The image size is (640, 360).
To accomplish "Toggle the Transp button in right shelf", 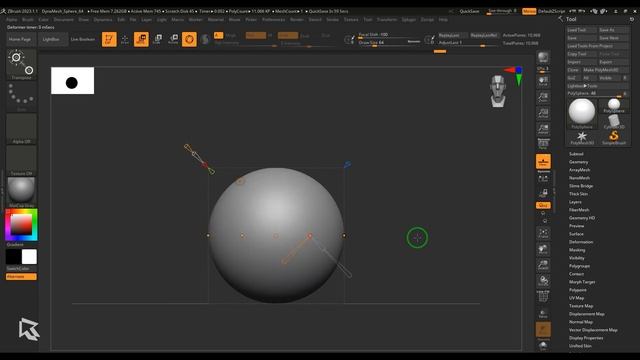I will [543, 313].
